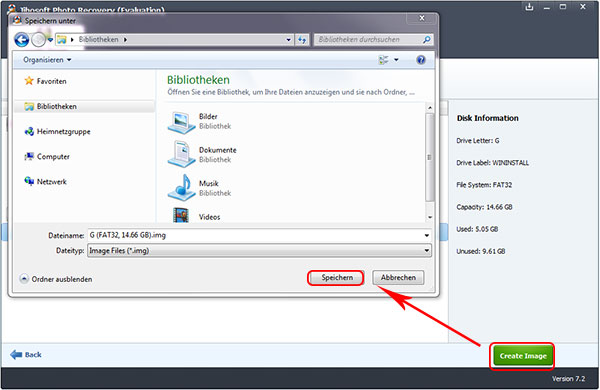The width and height of the screenshot is (600, 390).
Task: Open view options dropdown arrow
Action: (396, 60)
